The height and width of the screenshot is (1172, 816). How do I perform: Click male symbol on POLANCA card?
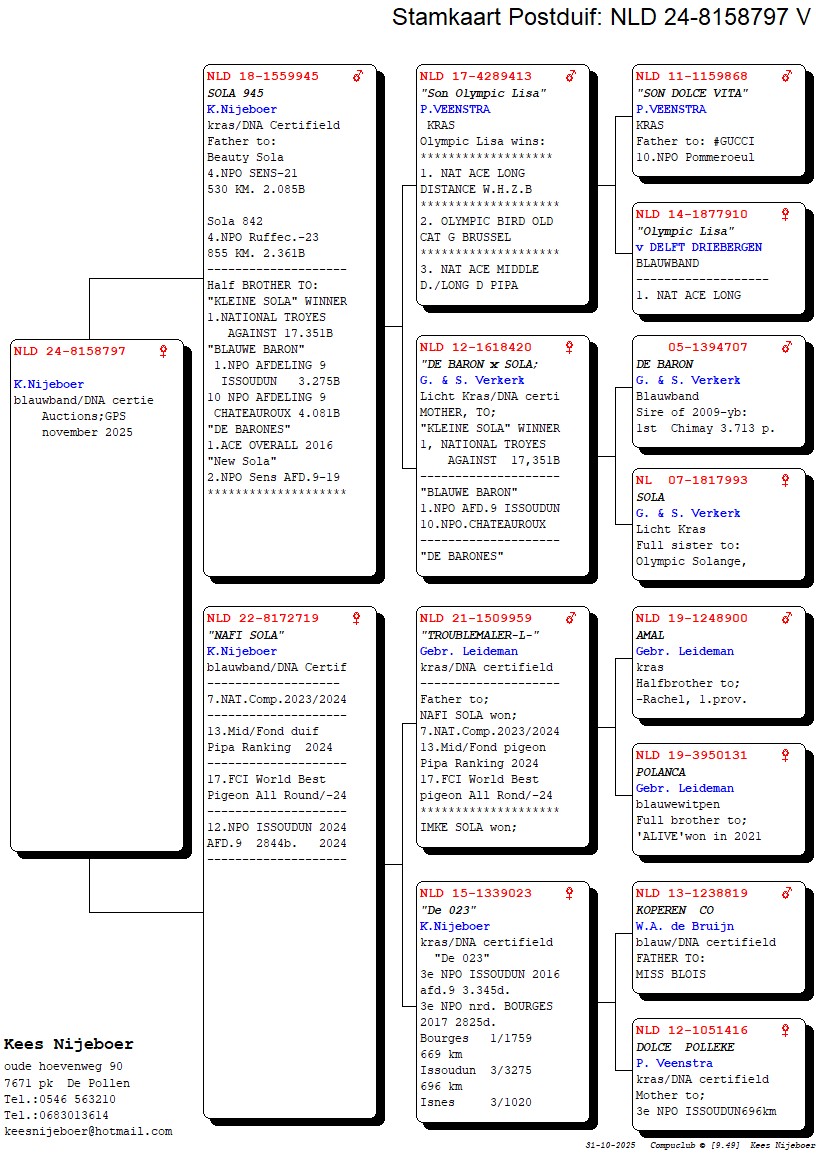pos(787,756)
